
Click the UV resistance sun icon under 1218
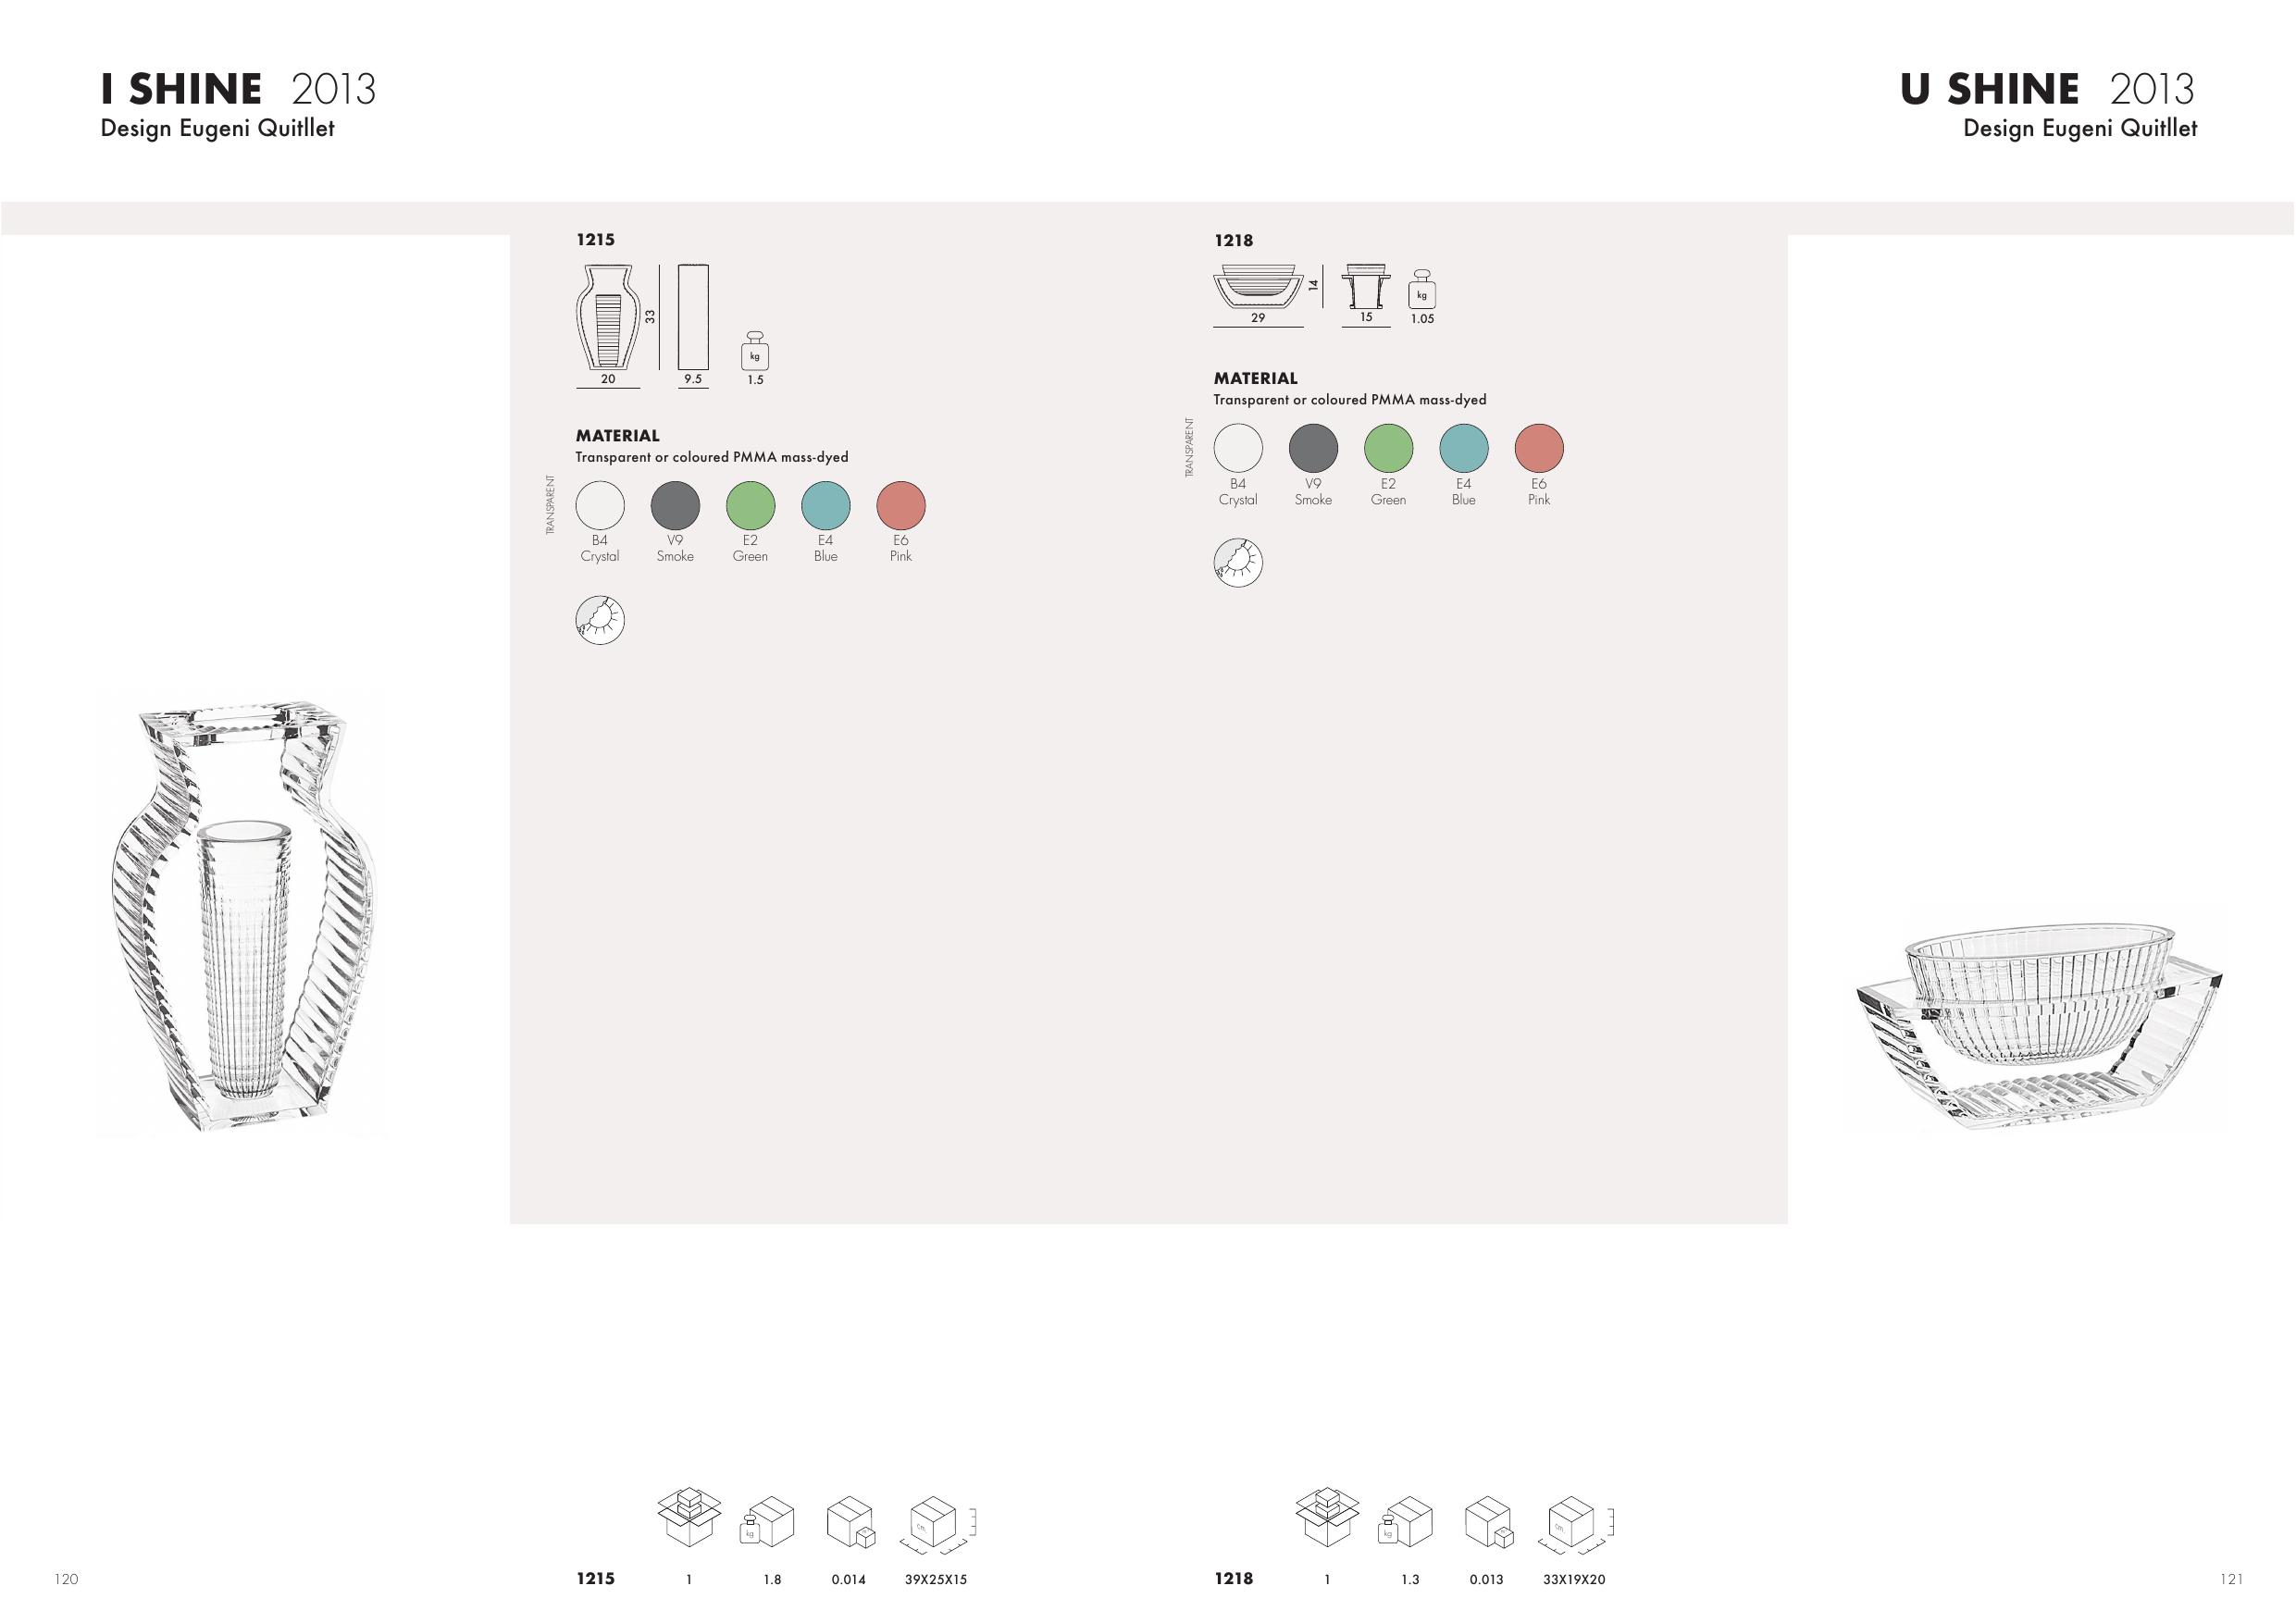point(1238,563)
